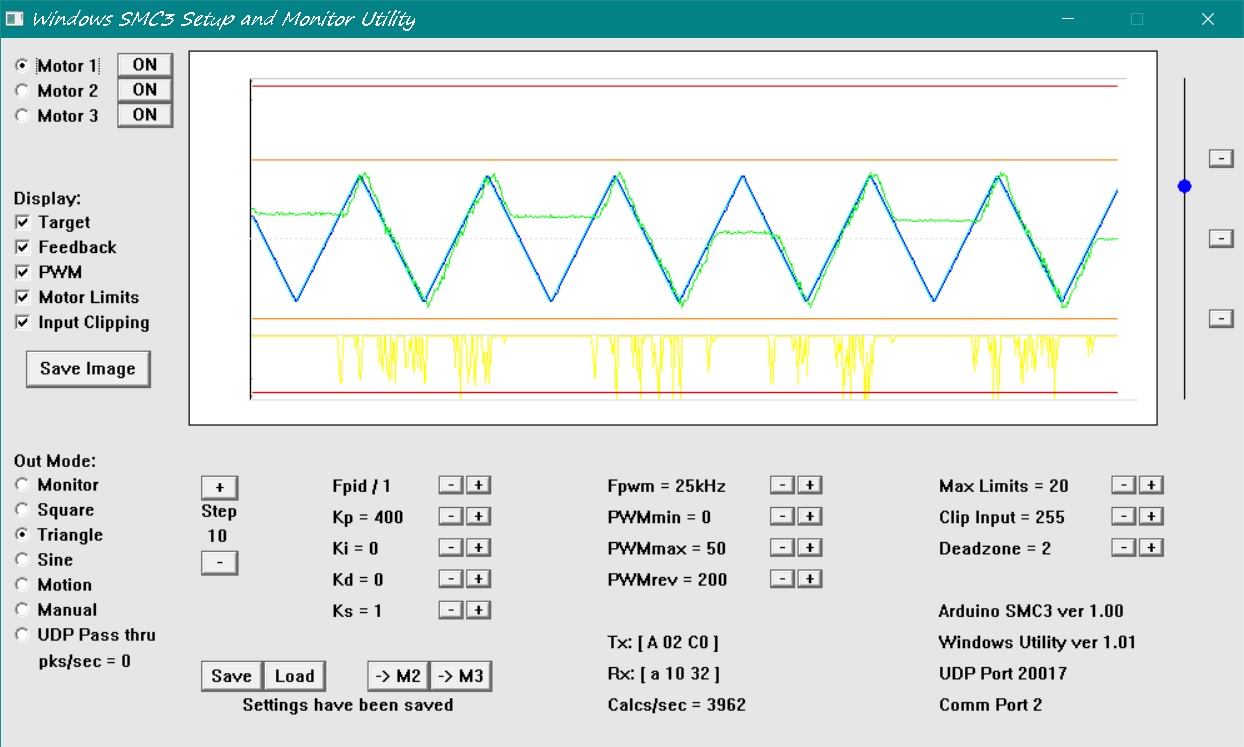Screen dimensions: 1244x747
Task: Click the top minus button beside slider
Action: click(x=1221, y=158)
